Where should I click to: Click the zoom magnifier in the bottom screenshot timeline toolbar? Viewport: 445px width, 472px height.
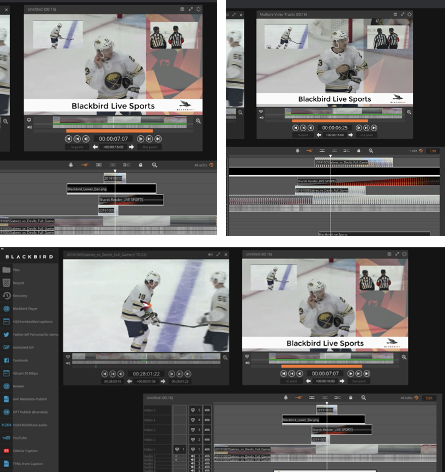point(364,397)
